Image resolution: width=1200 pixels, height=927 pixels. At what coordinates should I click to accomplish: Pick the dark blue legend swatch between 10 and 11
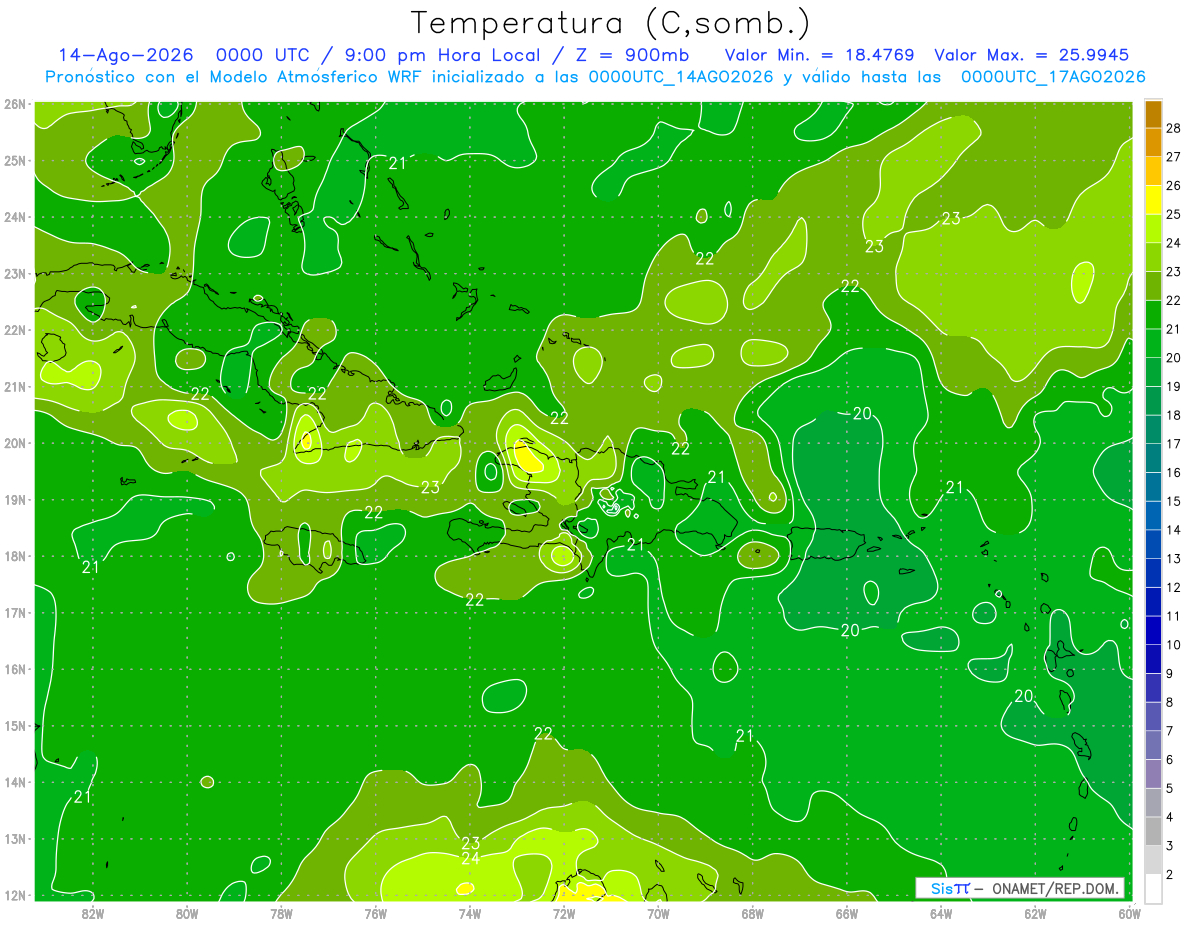pos(1153,630)
